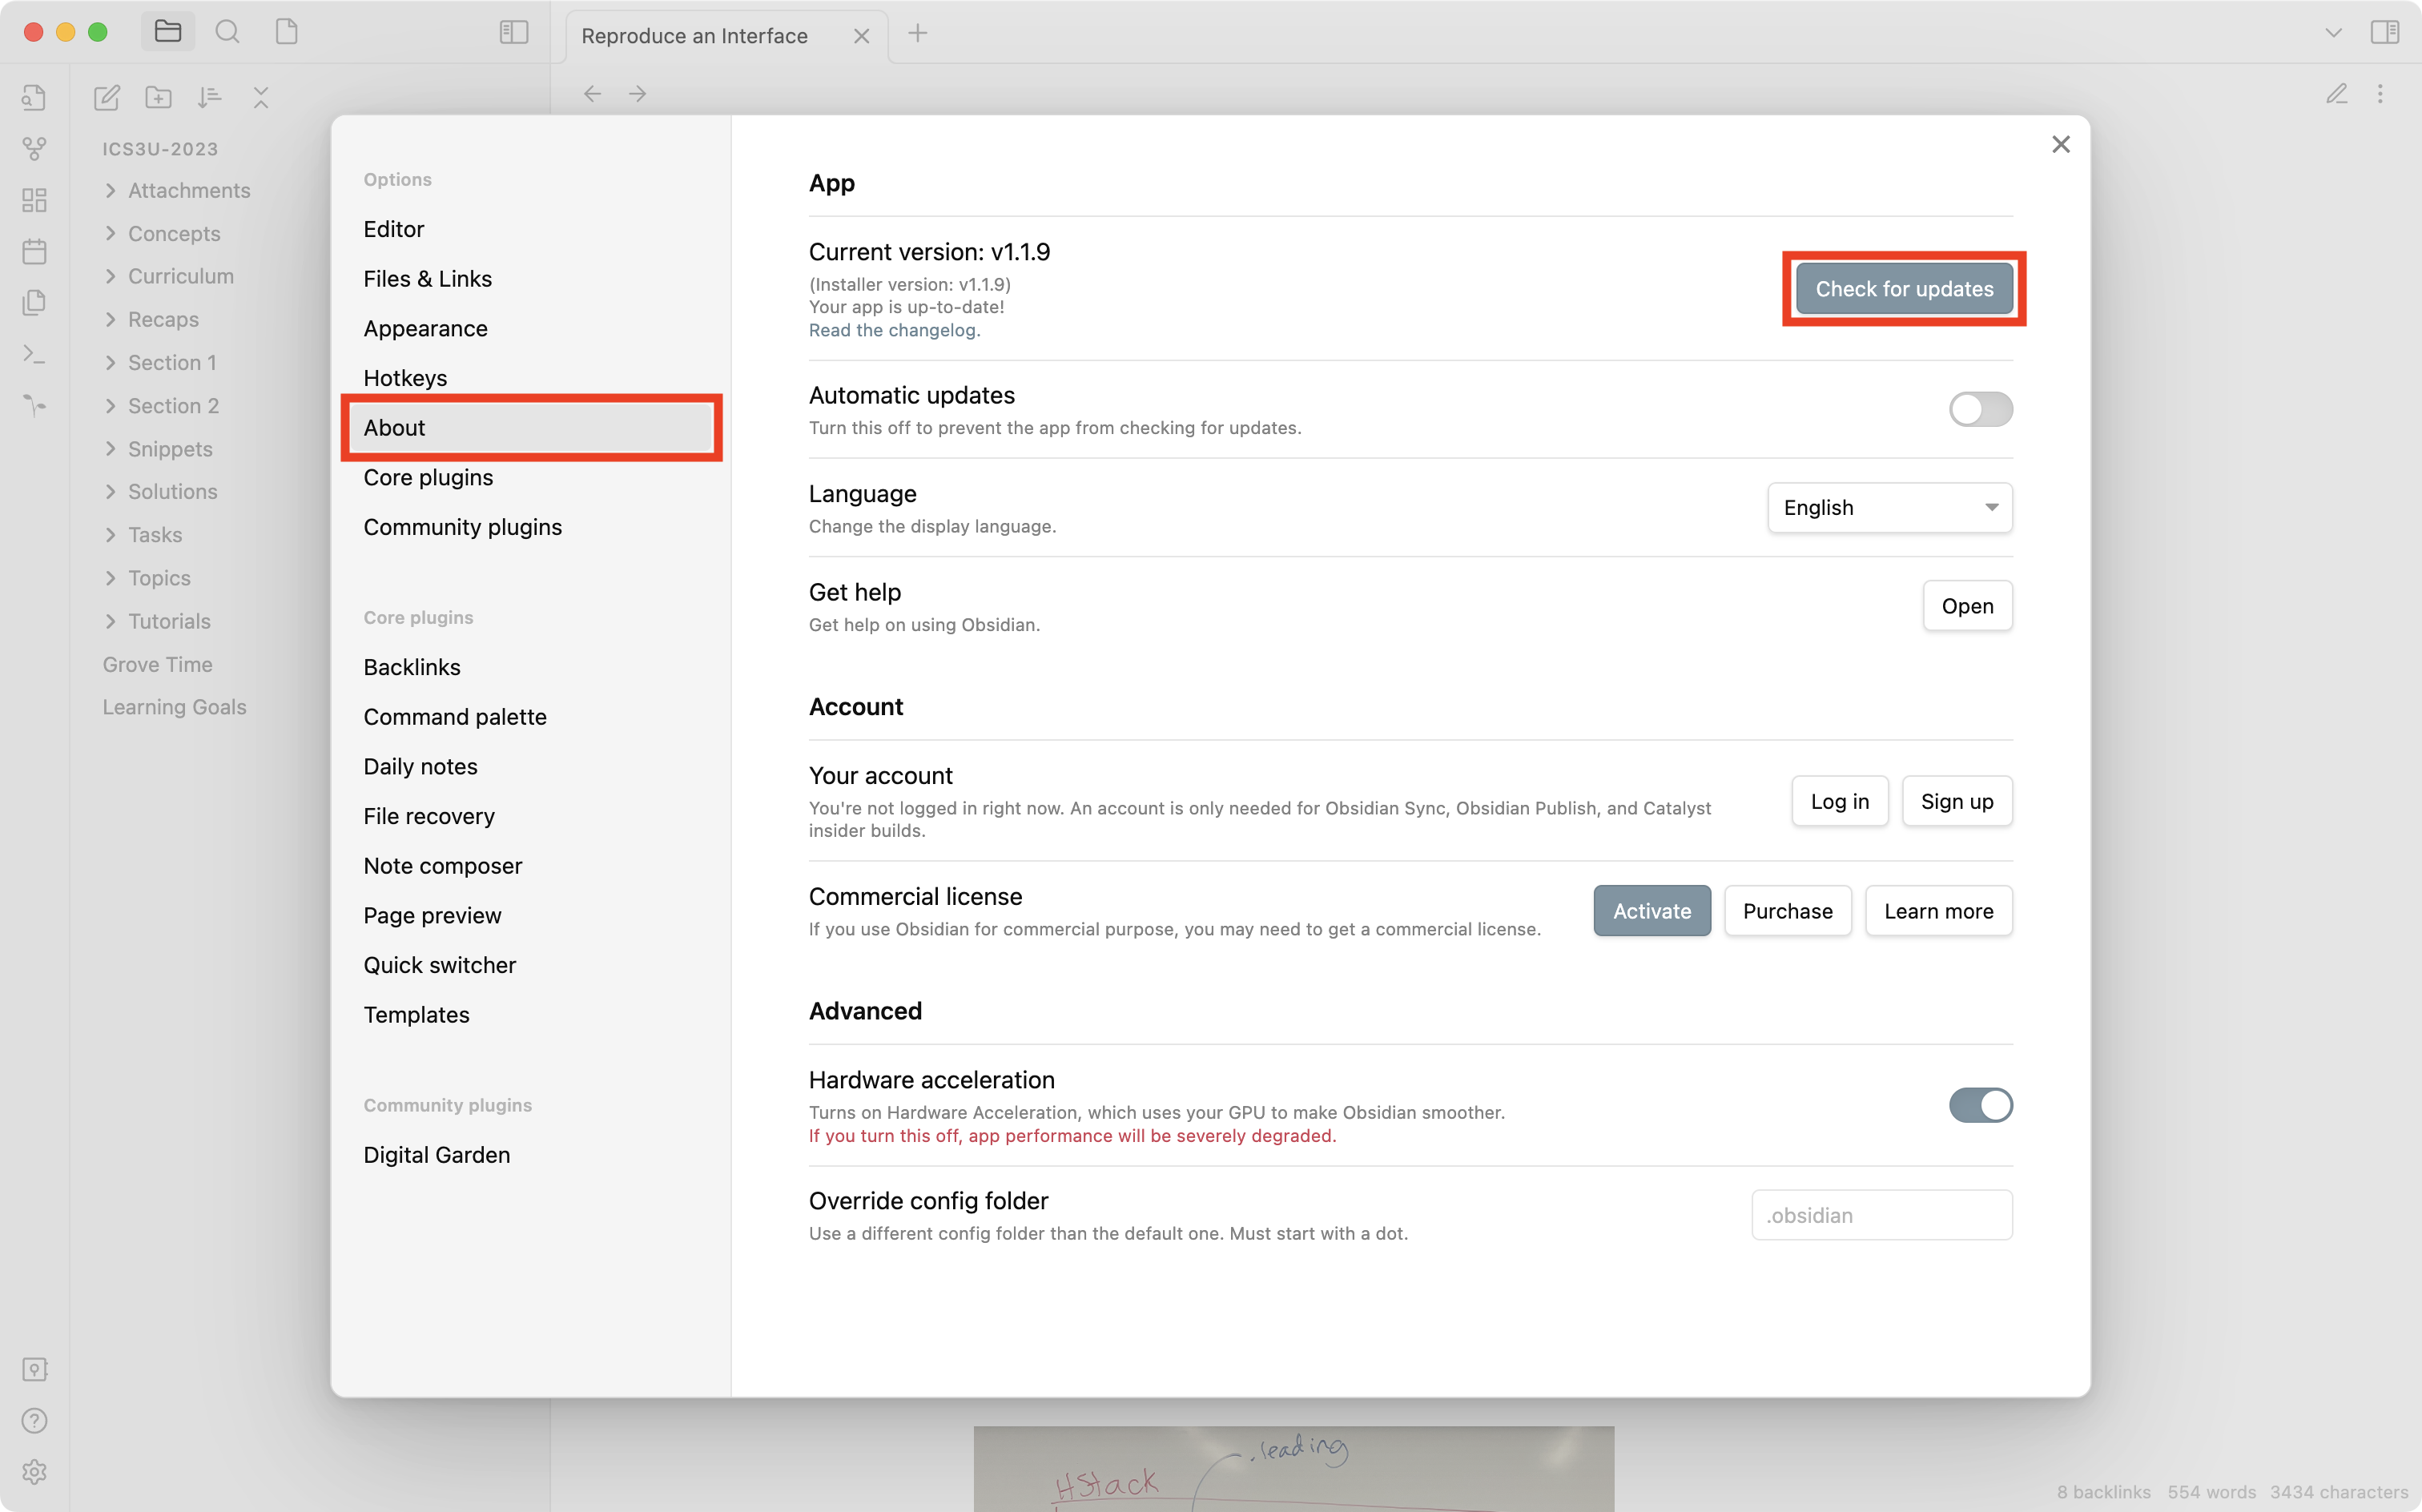The height and width of the screenshot is (1512, 2422).
Task: Expand the Concepts folder
Action: [110, 233]
